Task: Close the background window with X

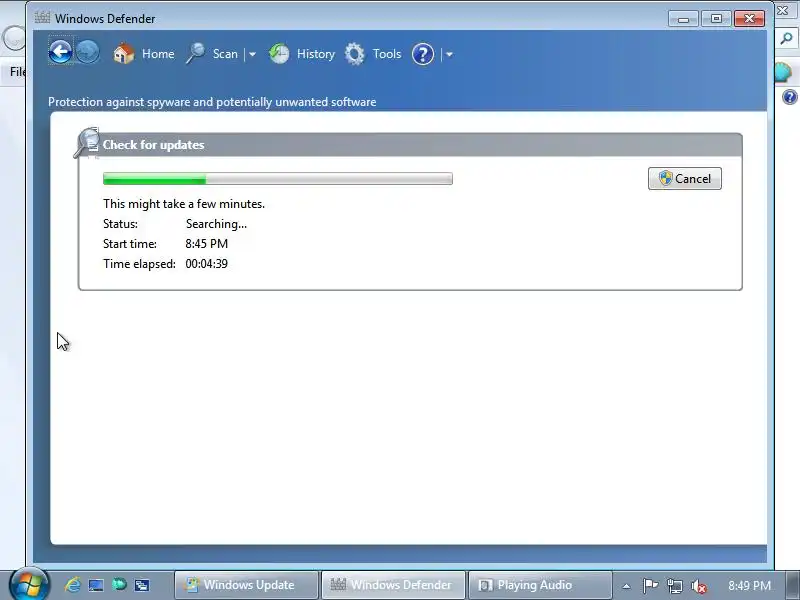Action: point(783,10)
